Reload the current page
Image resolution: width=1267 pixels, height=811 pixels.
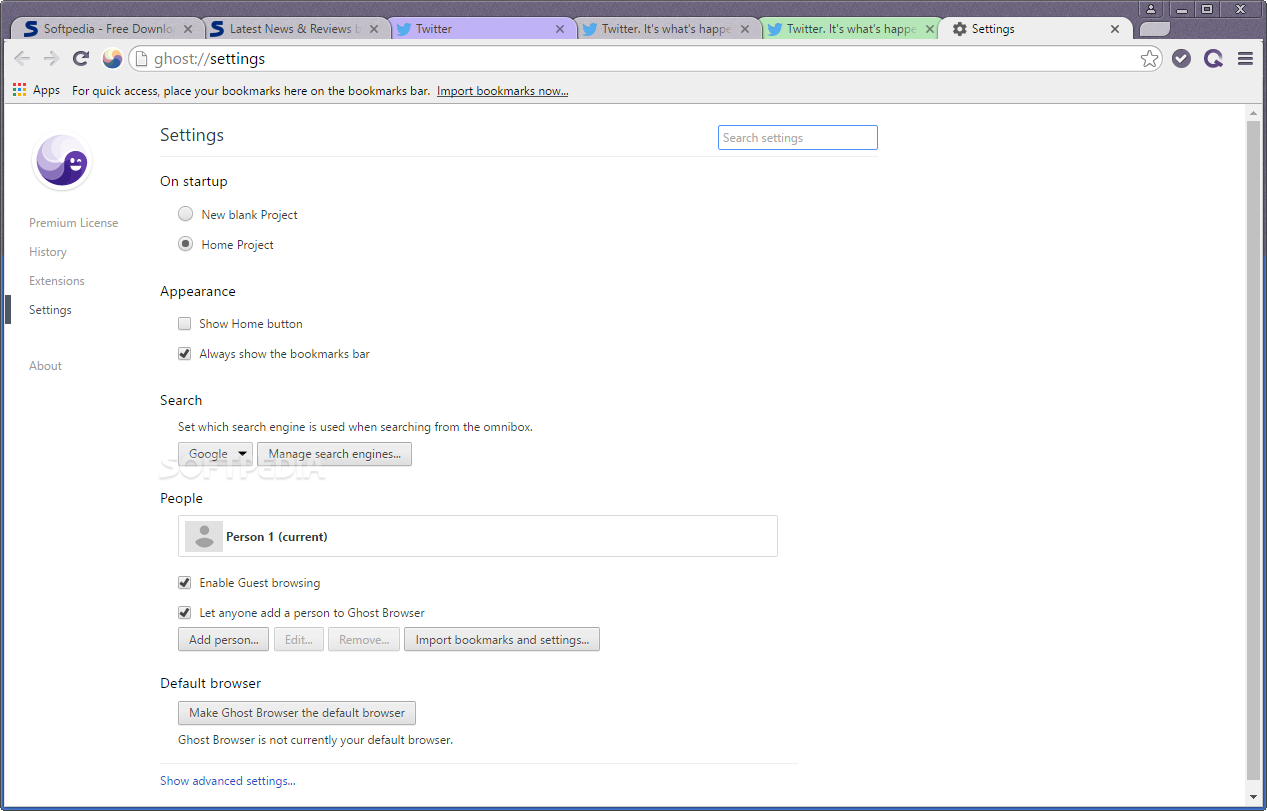point(81,59)
